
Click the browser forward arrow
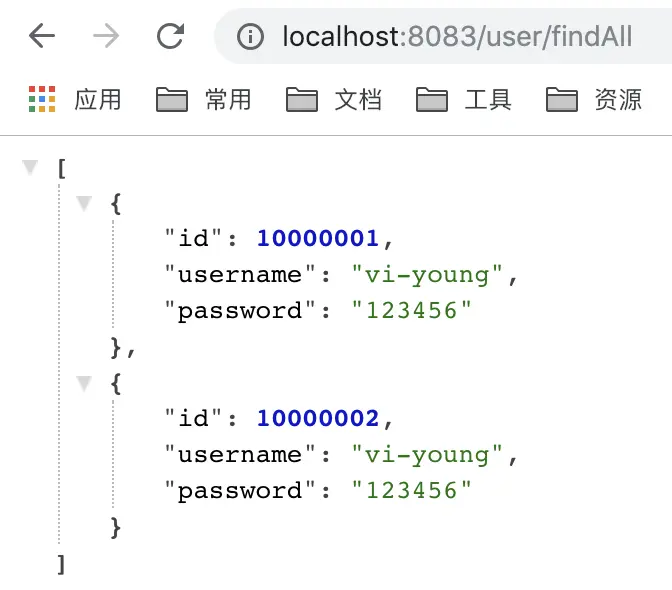(x=106, y=36)
